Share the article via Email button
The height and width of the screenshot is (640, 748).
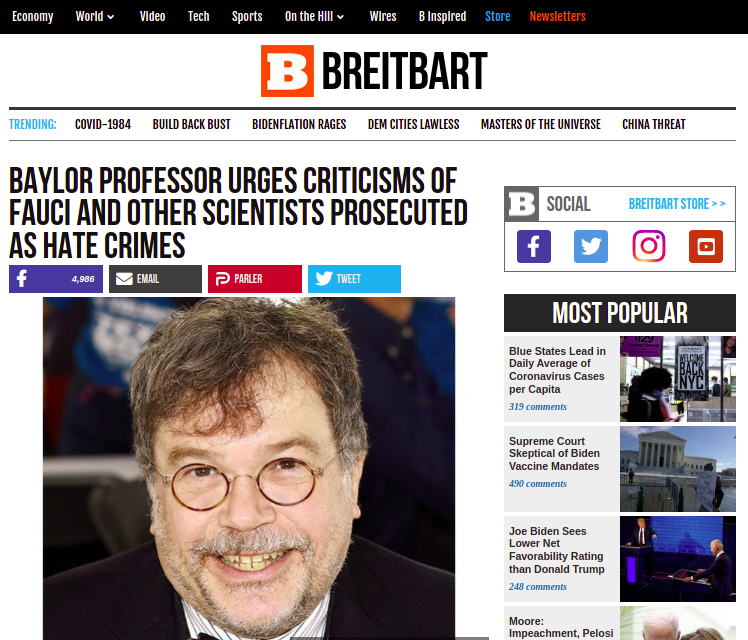coord(156,279)
